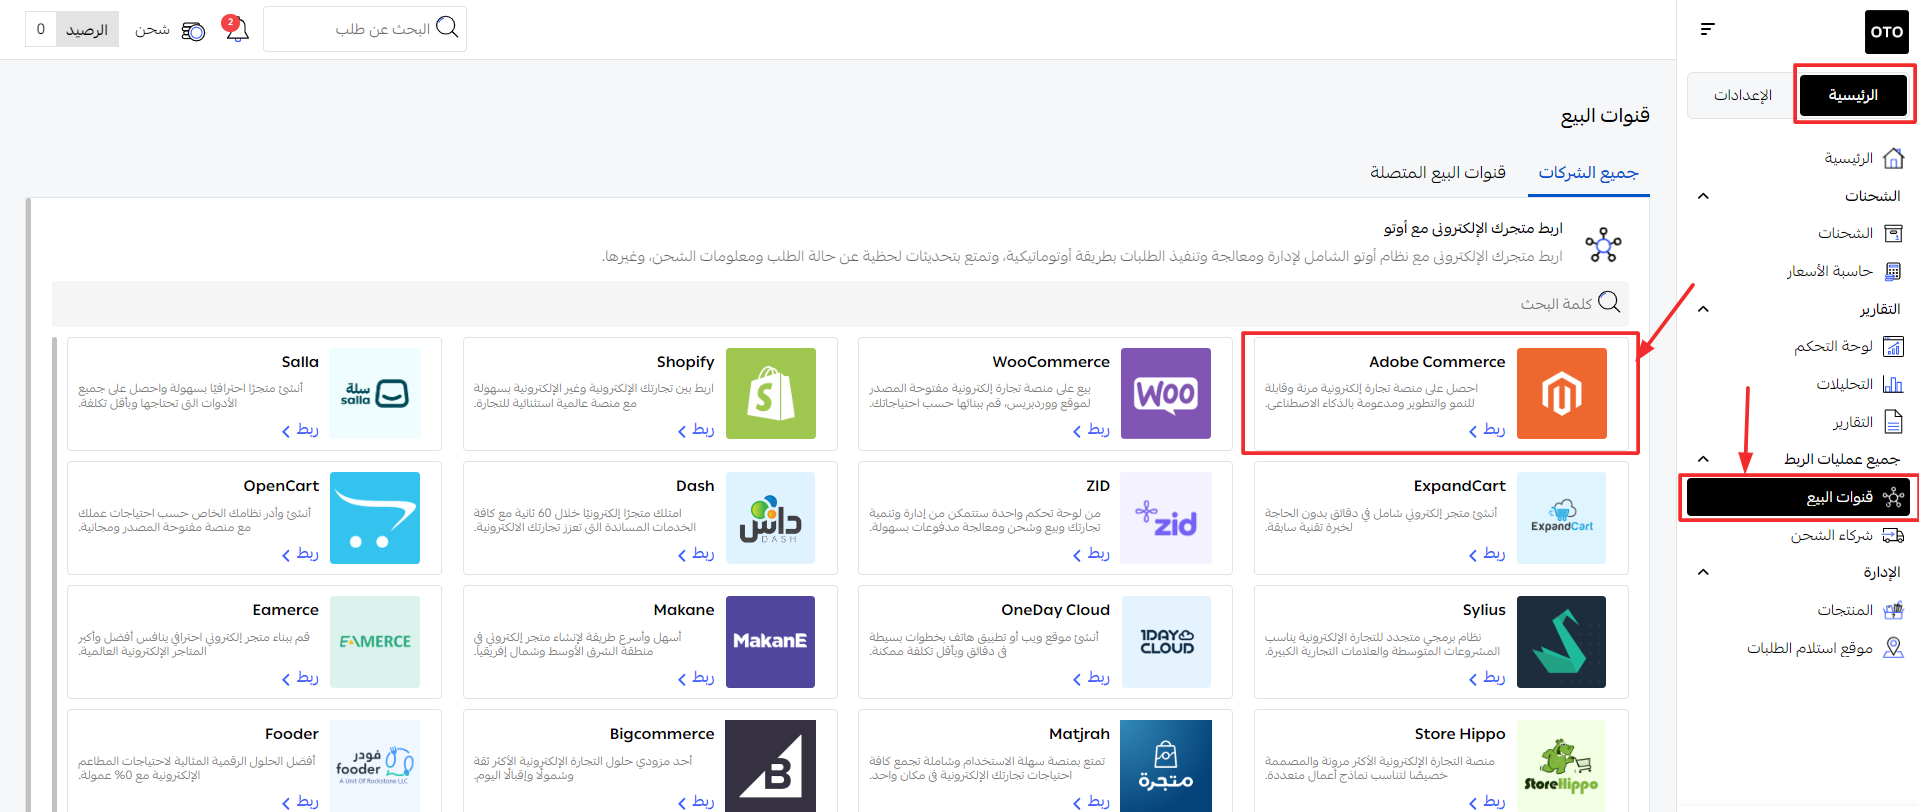The height and width of the screenshot is (812, 1919).
Task: Click ربط link for OneDay Cloud
Action: (x=1091, y=677)
